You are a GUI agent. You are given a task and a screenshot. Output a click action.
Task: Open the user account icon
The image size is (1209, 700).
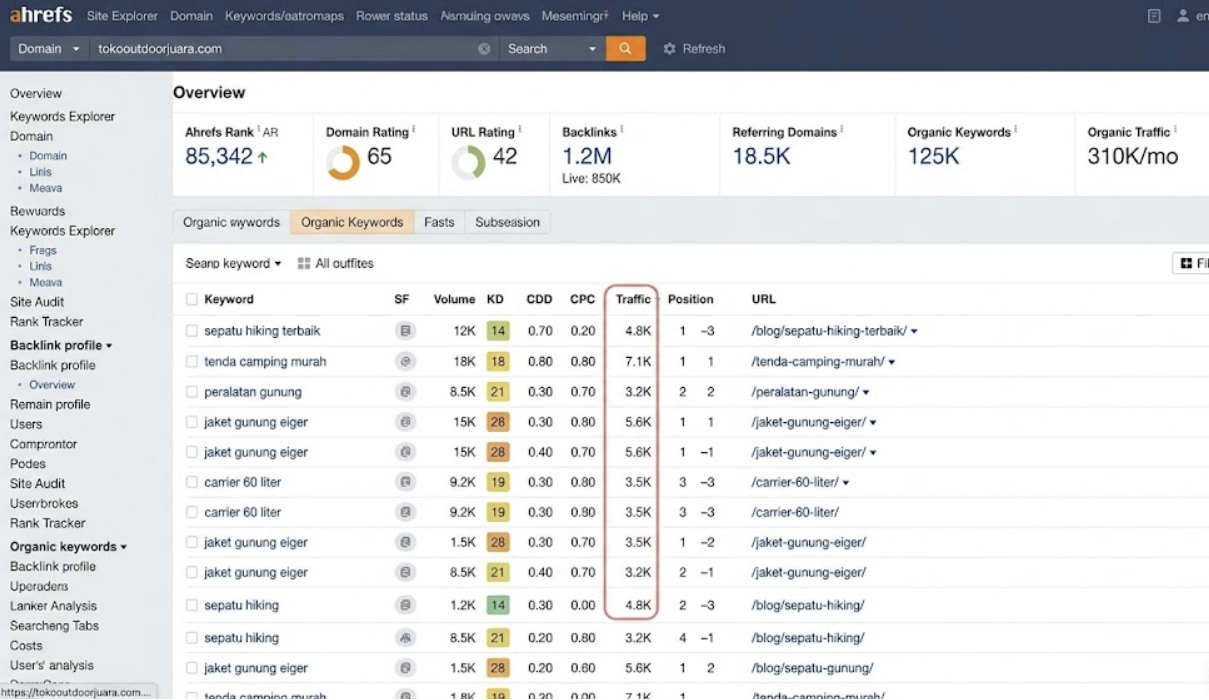tap(1183, 16)
